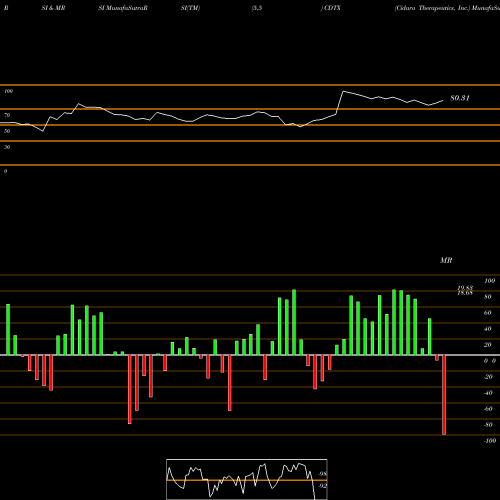500x500 pixels.
Task: Click the 30 level label on RSI axis
Action: (7, 147)
